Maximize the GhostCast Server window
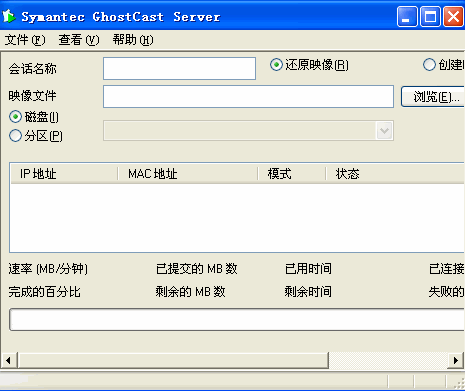This screenshot has height=391, width=465. pos(430,16)
